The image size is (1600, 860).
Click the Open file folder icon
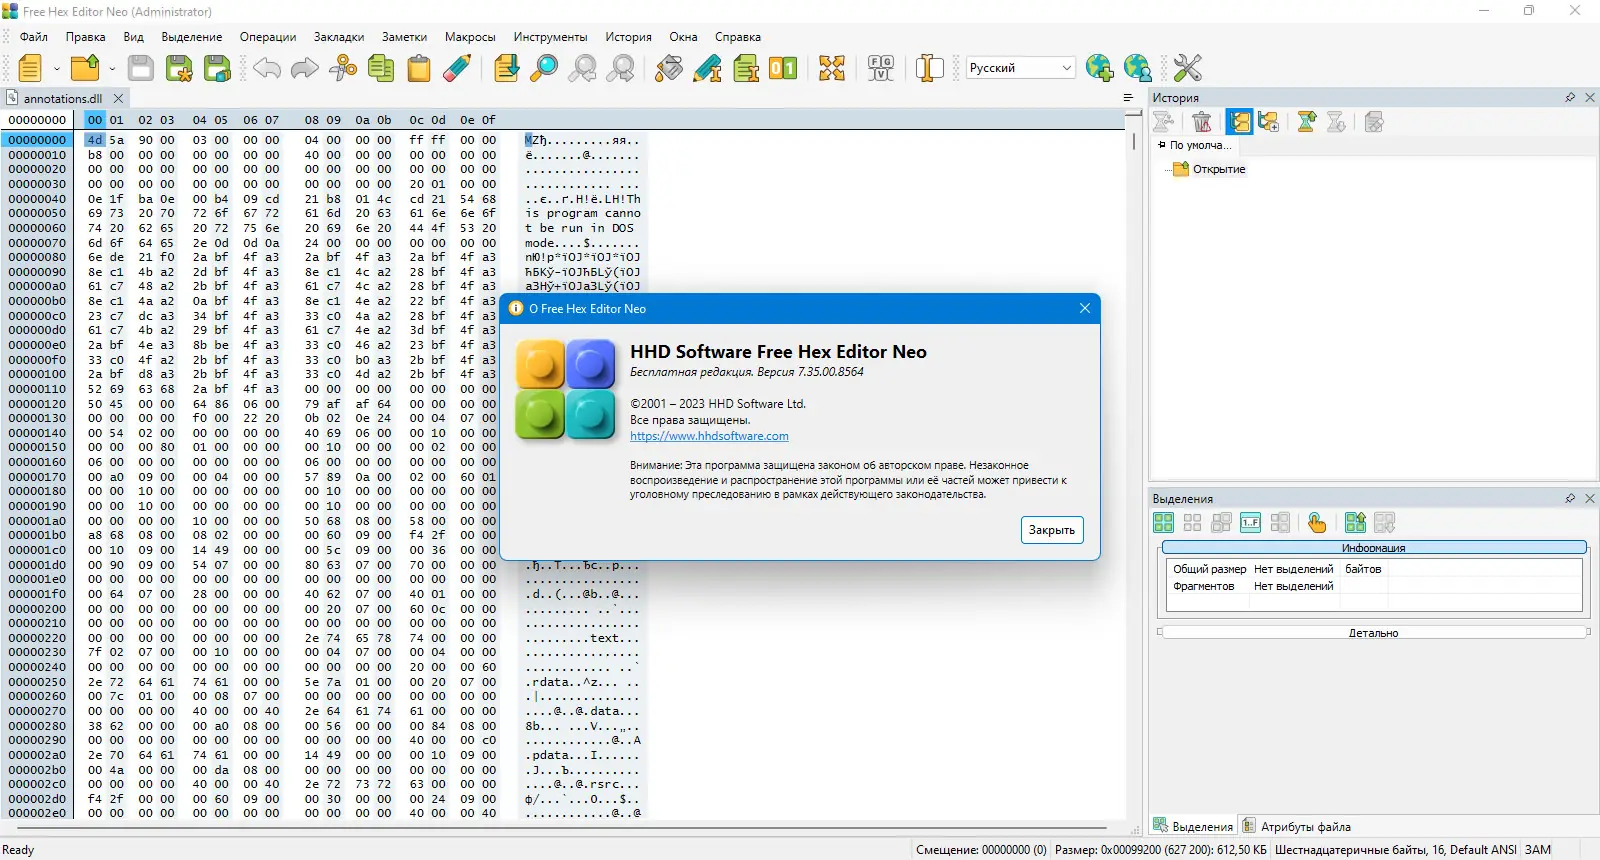[x=85, y=68]
